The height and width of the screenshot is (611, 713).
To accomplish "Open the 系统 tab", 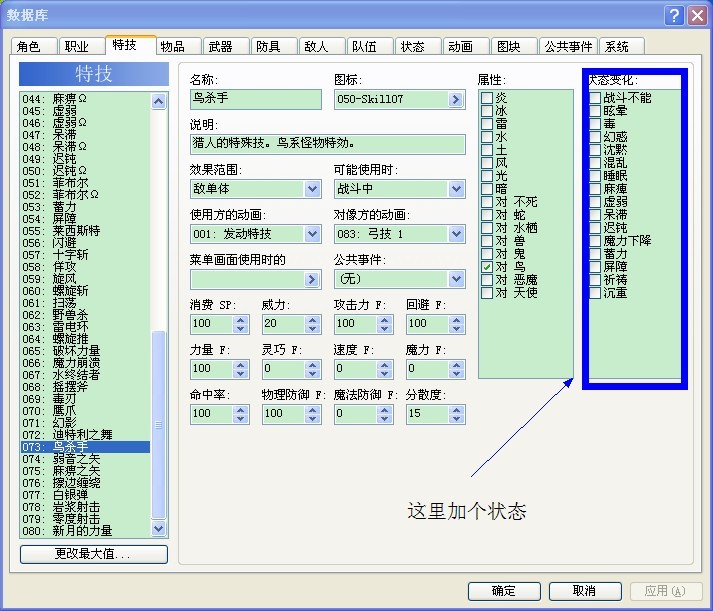I will click(x=622, y=46).
